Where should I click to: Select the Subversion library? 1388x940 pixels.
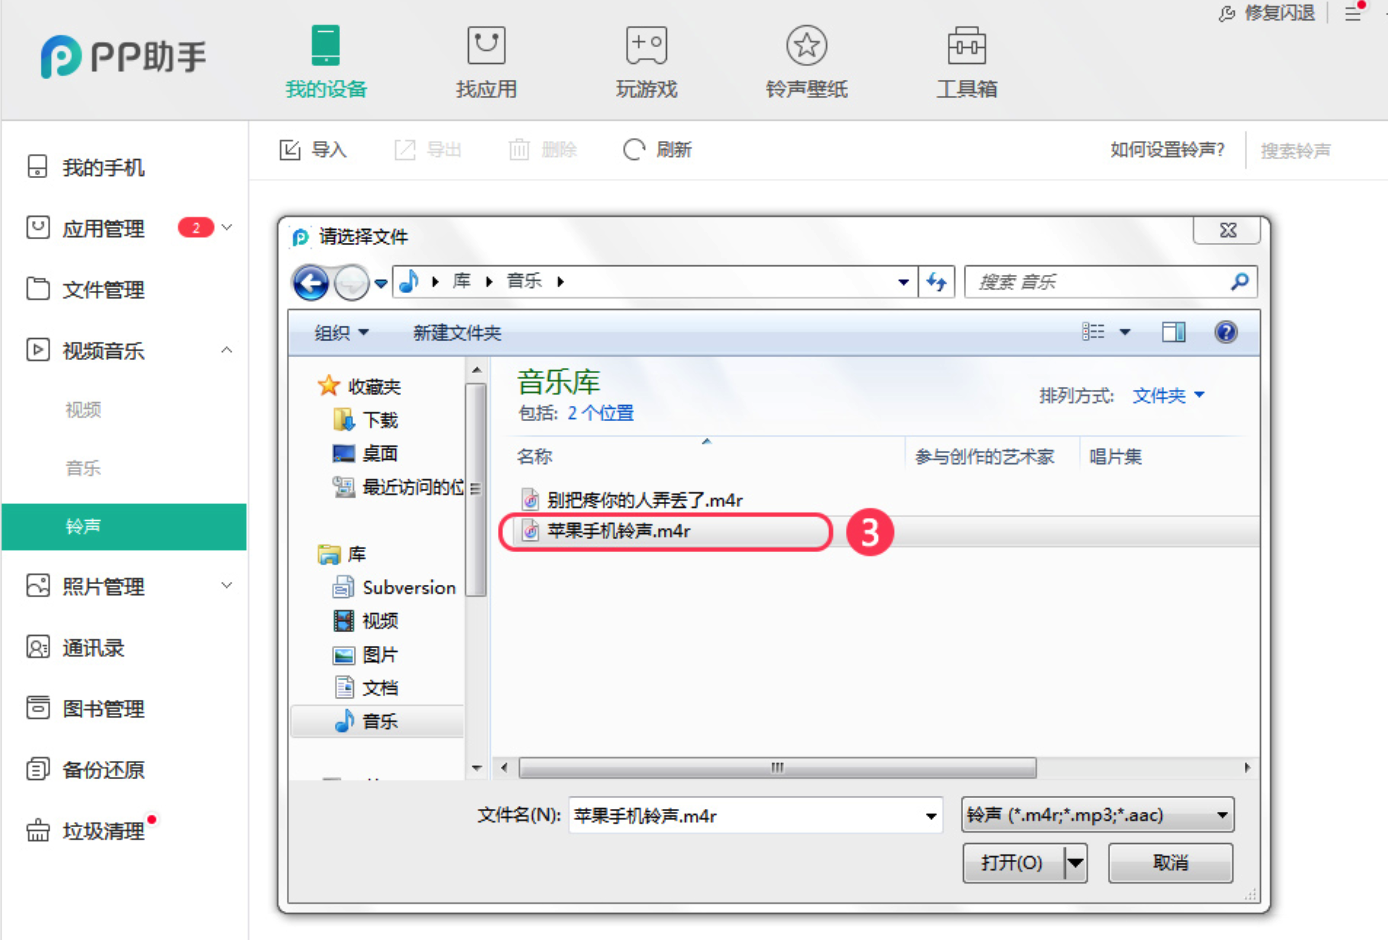tap(394, 587)
